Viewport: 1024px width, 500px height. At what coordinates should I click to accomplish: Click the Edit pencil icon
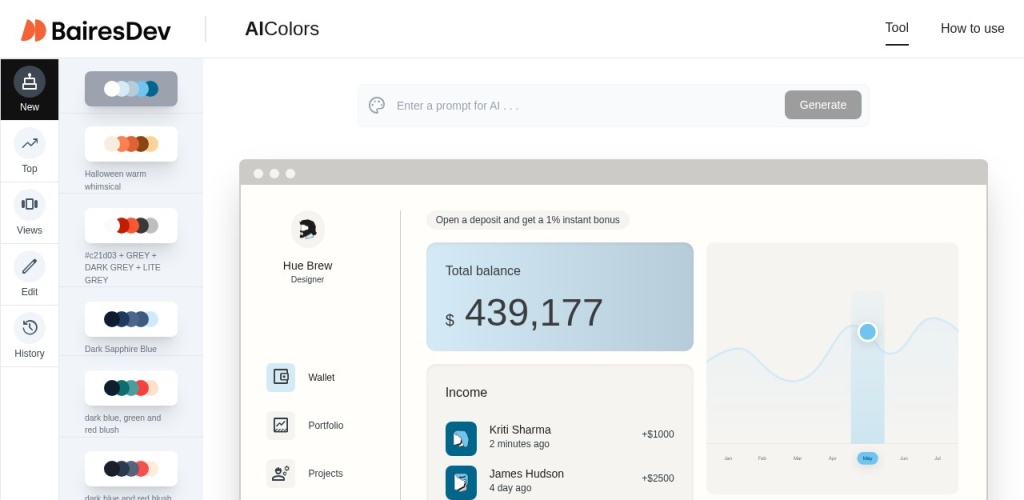[29, 266]
